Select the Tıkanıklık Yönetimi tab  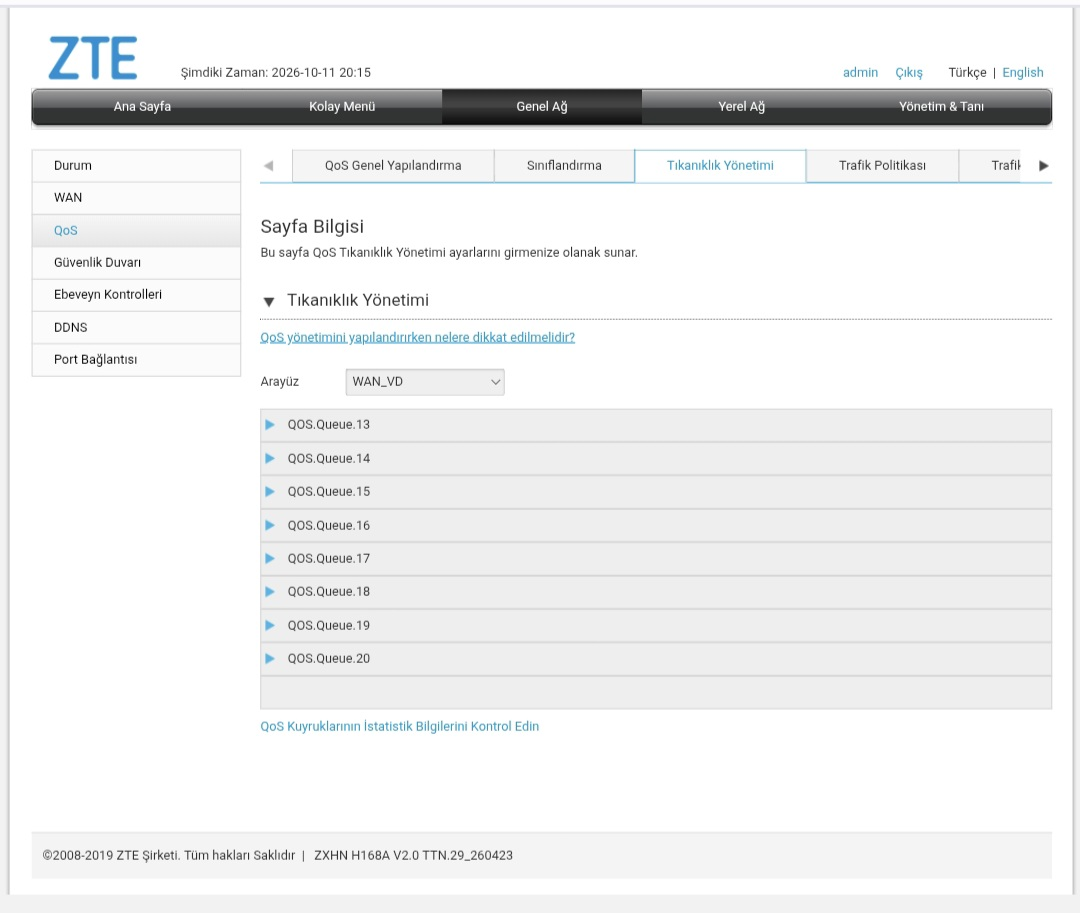point(720,166)
